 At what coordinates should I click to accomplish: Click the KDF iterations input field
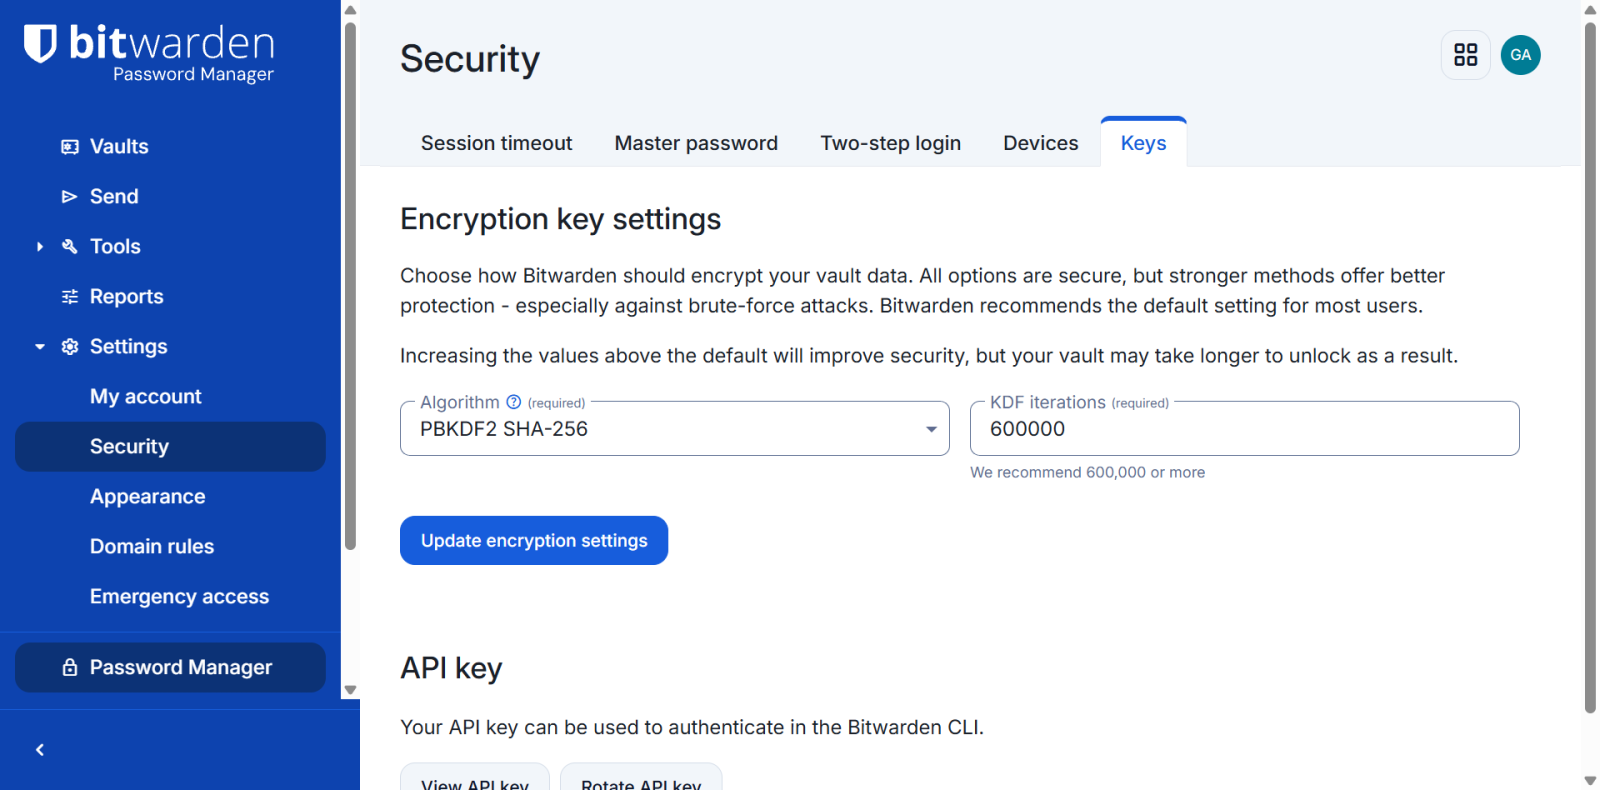pos(1244,429)
